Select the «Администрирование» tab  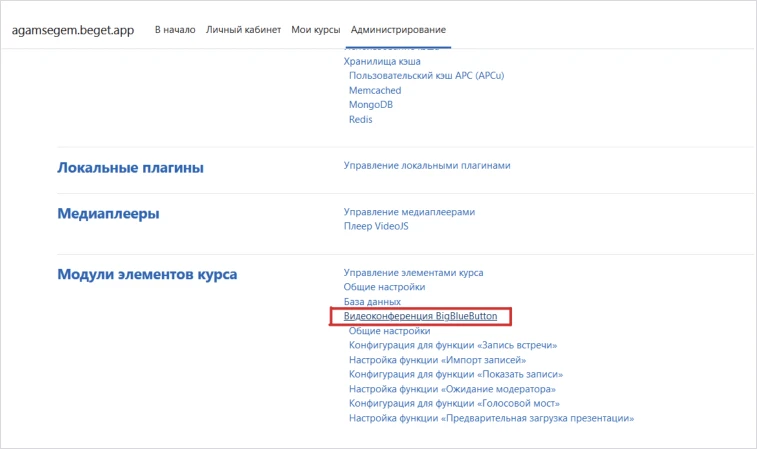[398, 30]
